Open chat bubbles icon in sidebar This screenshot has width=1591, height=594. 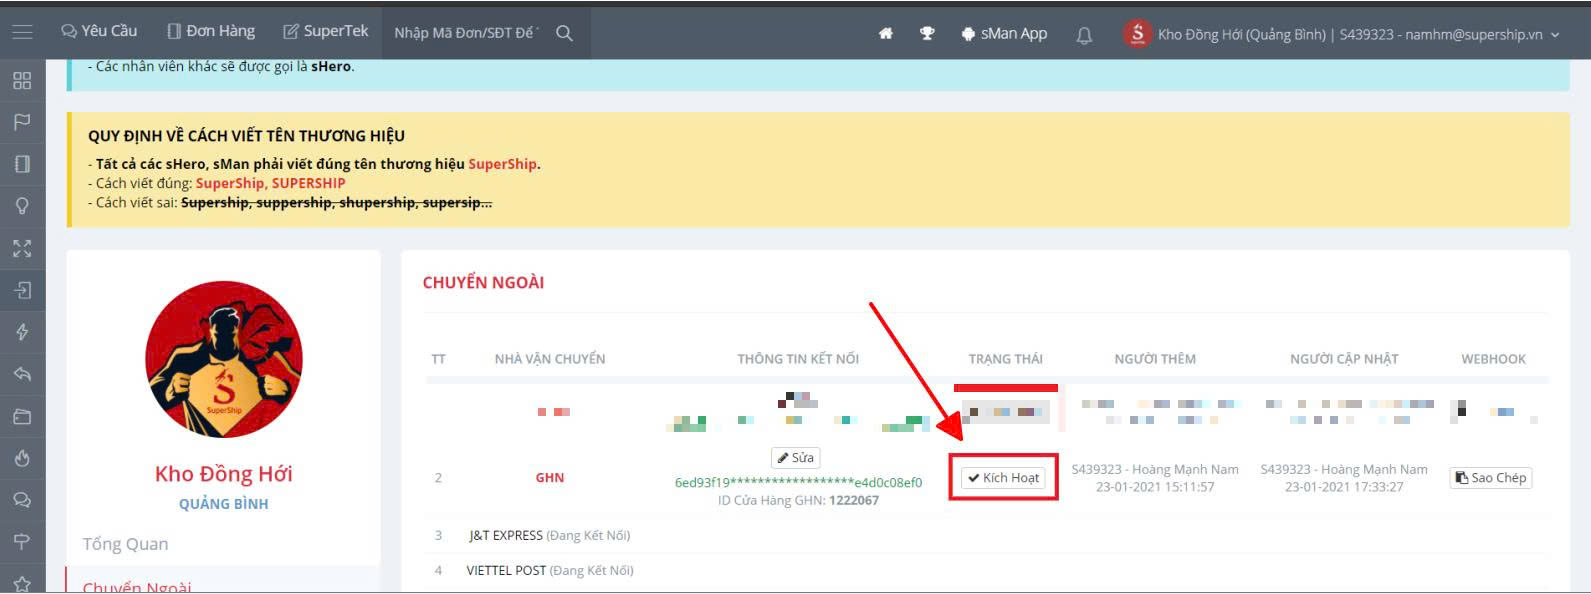point(22,500)
